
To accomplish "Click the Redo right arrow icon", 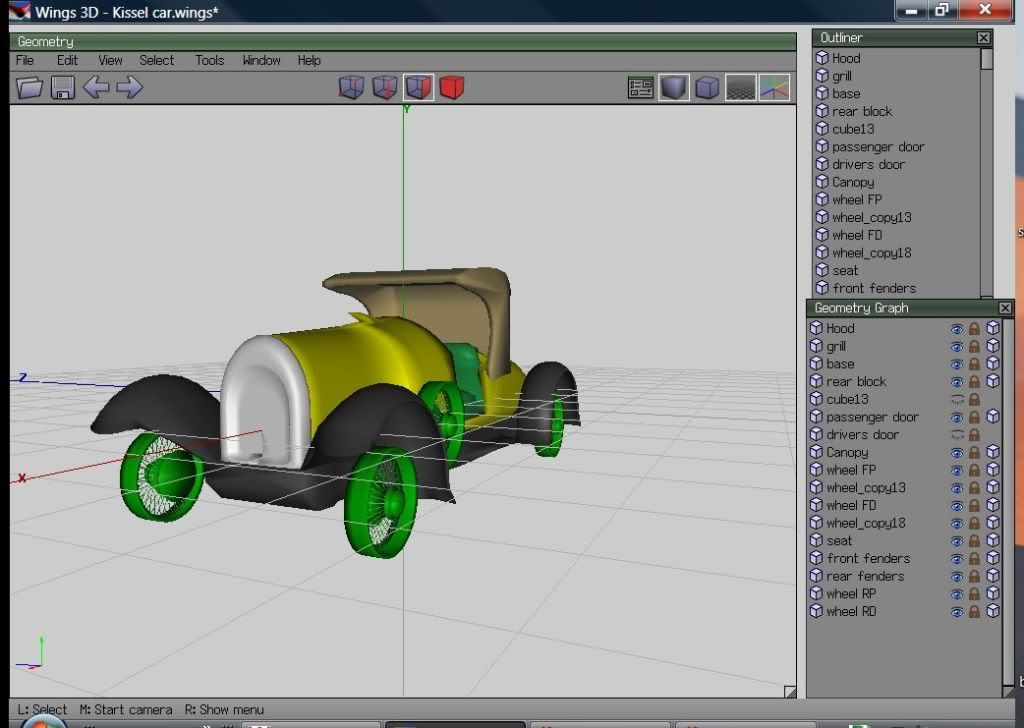I will point(129,88).
